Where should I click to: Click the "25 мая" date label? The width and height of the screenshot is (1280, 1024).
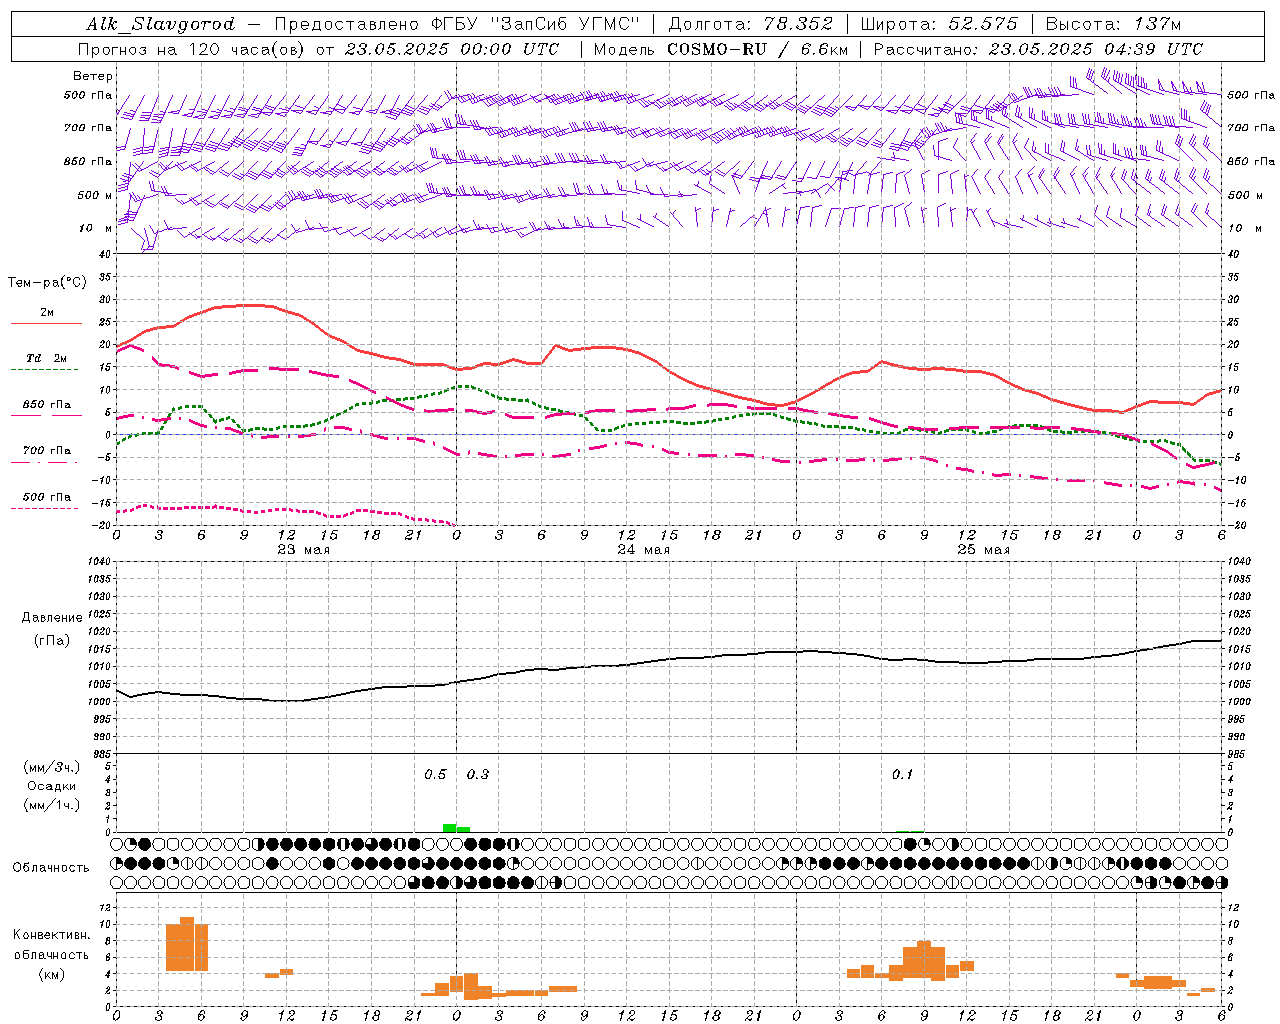pyautogui.click(x=983, y=549)
